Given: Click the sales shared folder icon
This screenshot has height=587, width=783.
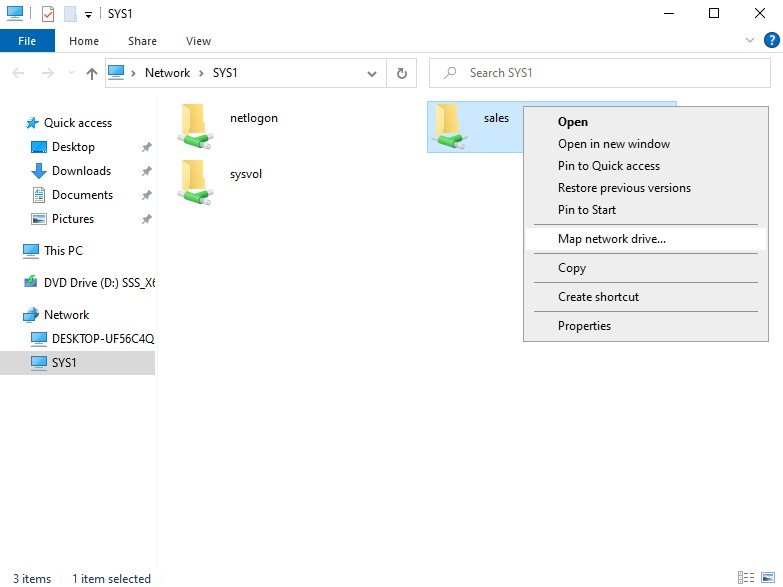Looking at the screenshot, I should (449, 126).
